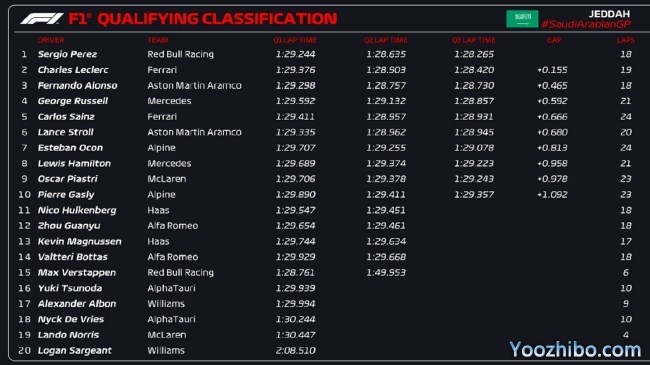Select Aston Martin Aramco for Lance Stroll
This screenshot has height=365, width=650.
point(194,132)
